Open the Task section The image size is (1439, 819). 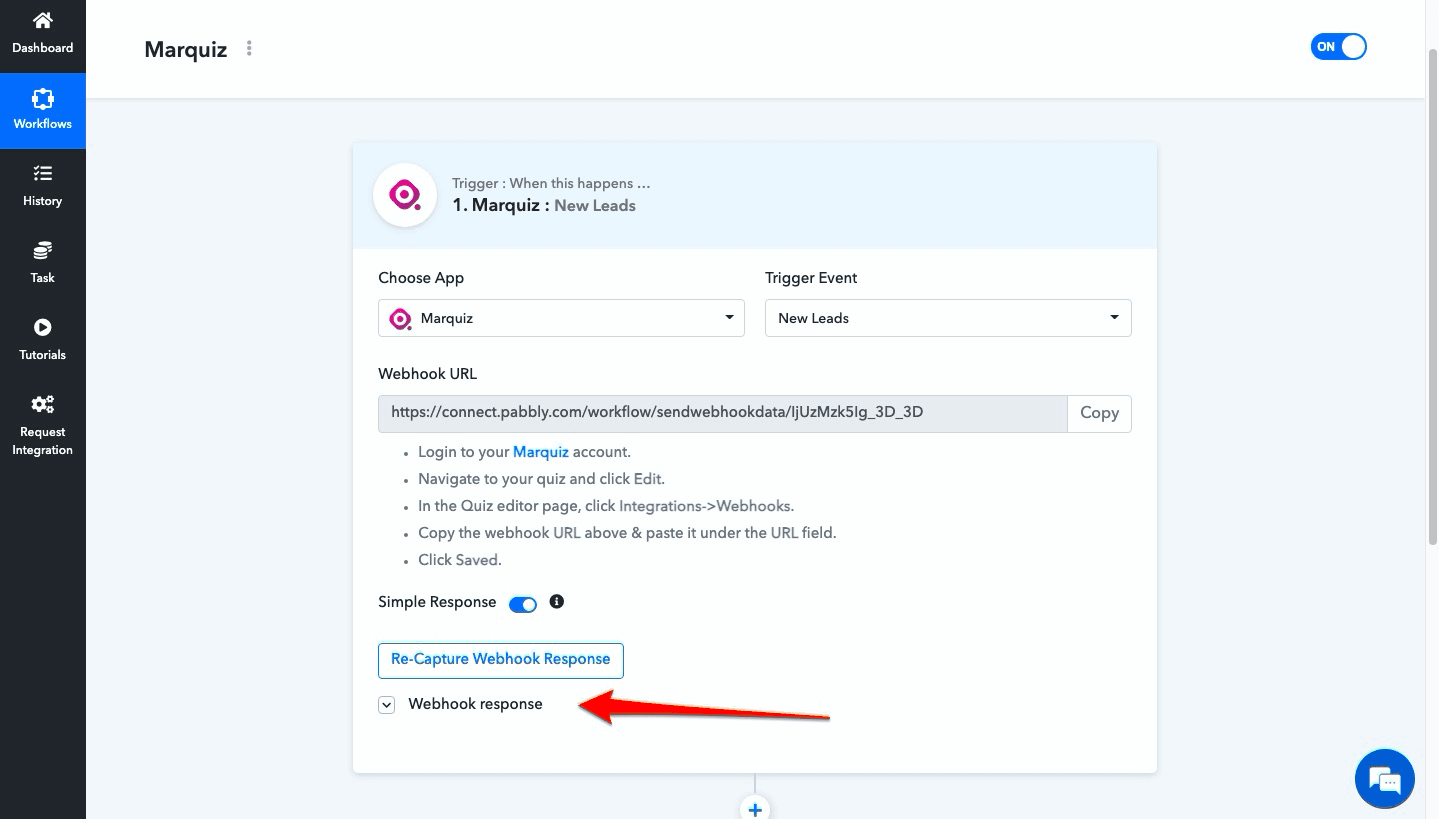(42, 263)
